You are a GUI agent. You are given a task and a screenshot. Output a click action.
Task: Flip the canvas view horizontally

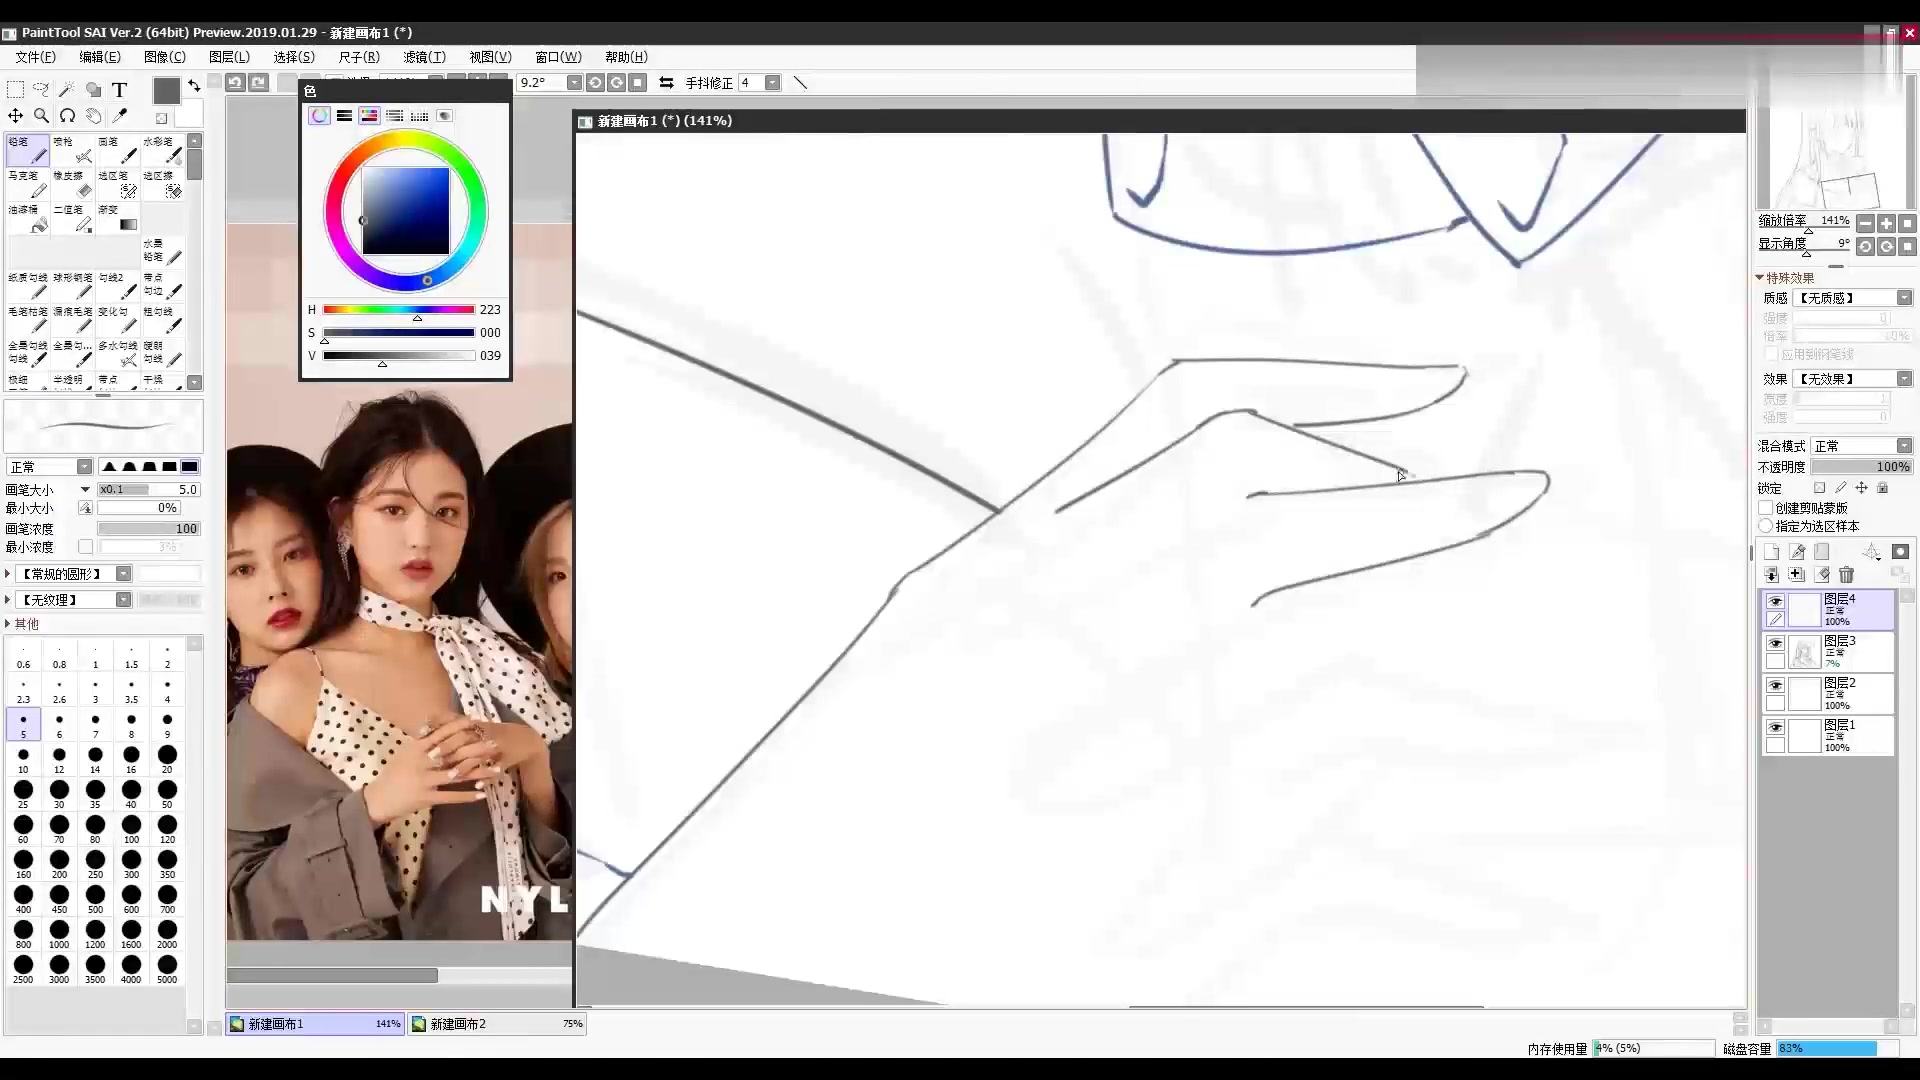tap(666, 83)
